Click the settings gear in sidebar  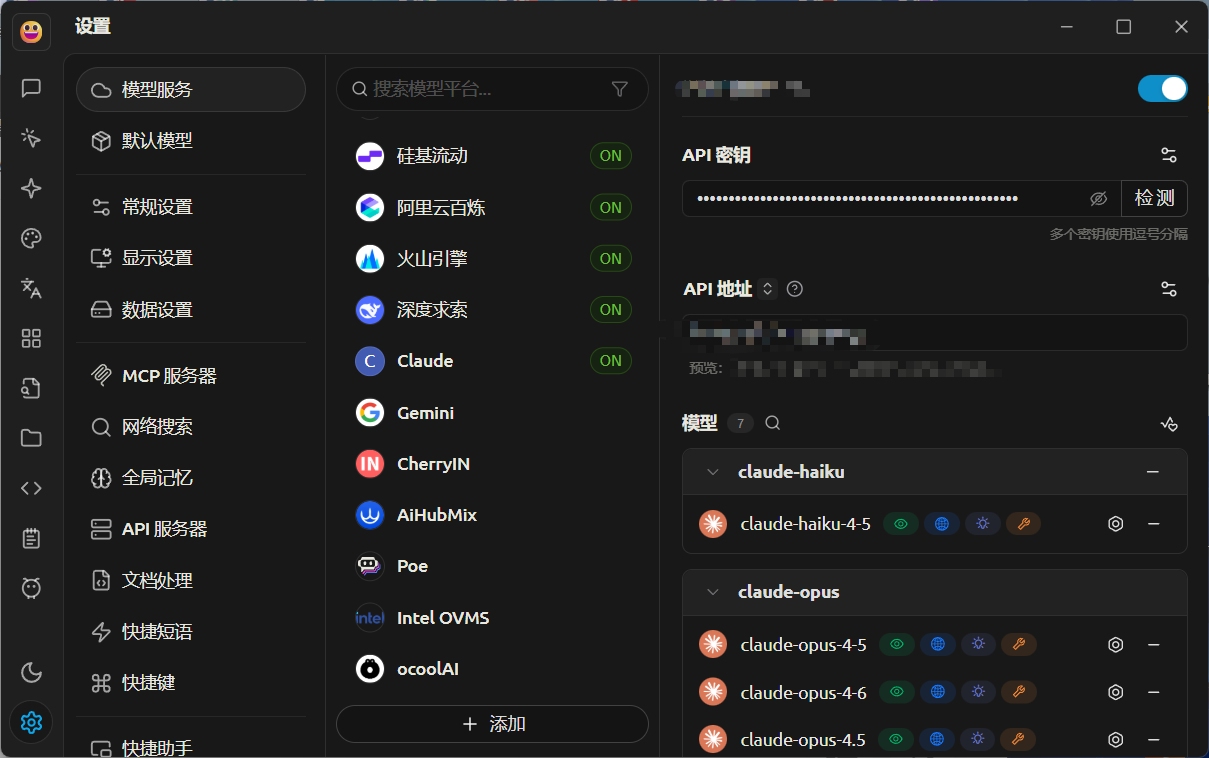(x=31, y=722)
